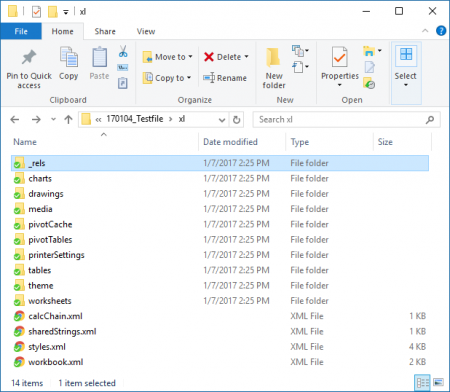Go up one folder level arrow

(x=68, y=119)
